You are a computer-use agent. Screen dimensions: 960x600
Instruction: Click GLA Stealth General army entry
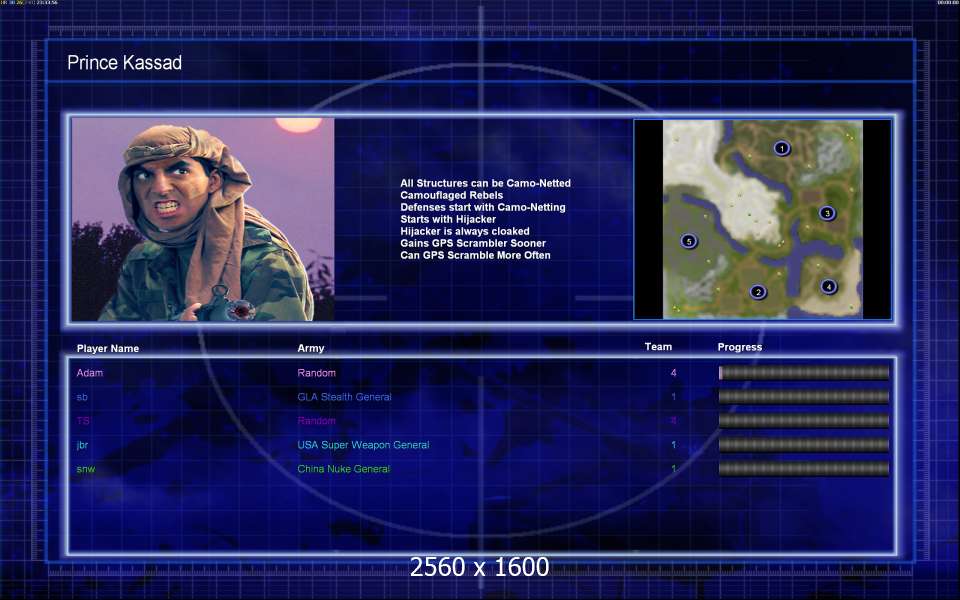point(344,397)
